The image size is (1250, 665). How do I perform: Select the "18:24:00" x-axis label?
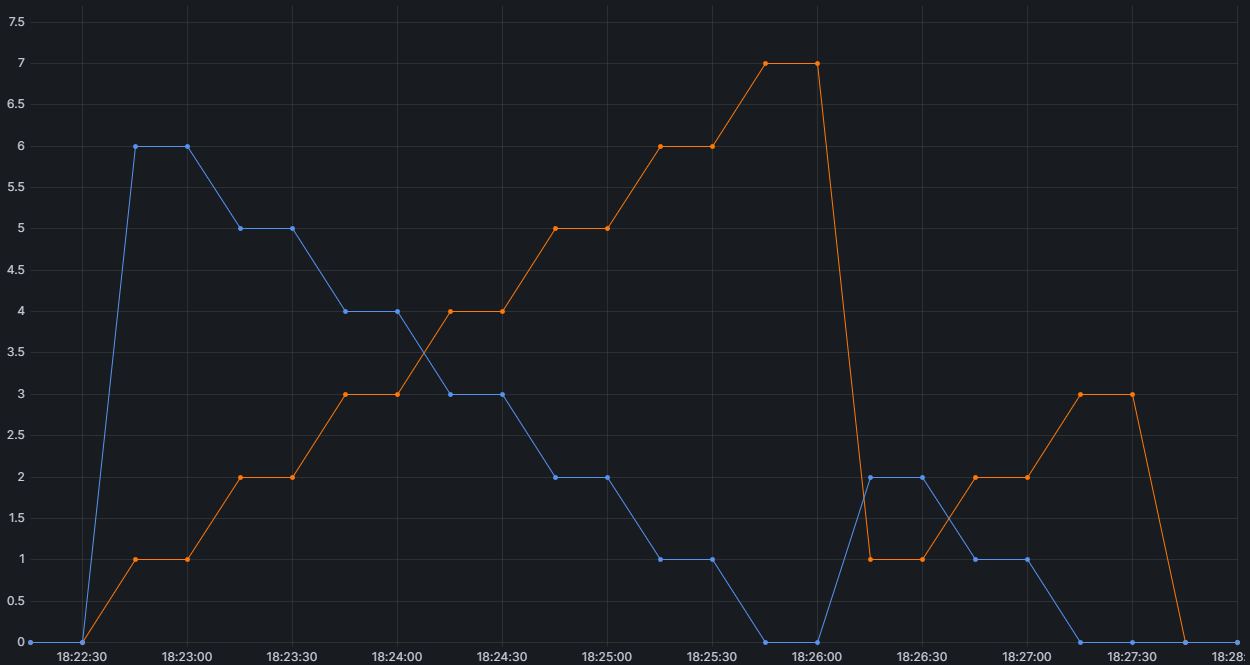click(397, 657)
